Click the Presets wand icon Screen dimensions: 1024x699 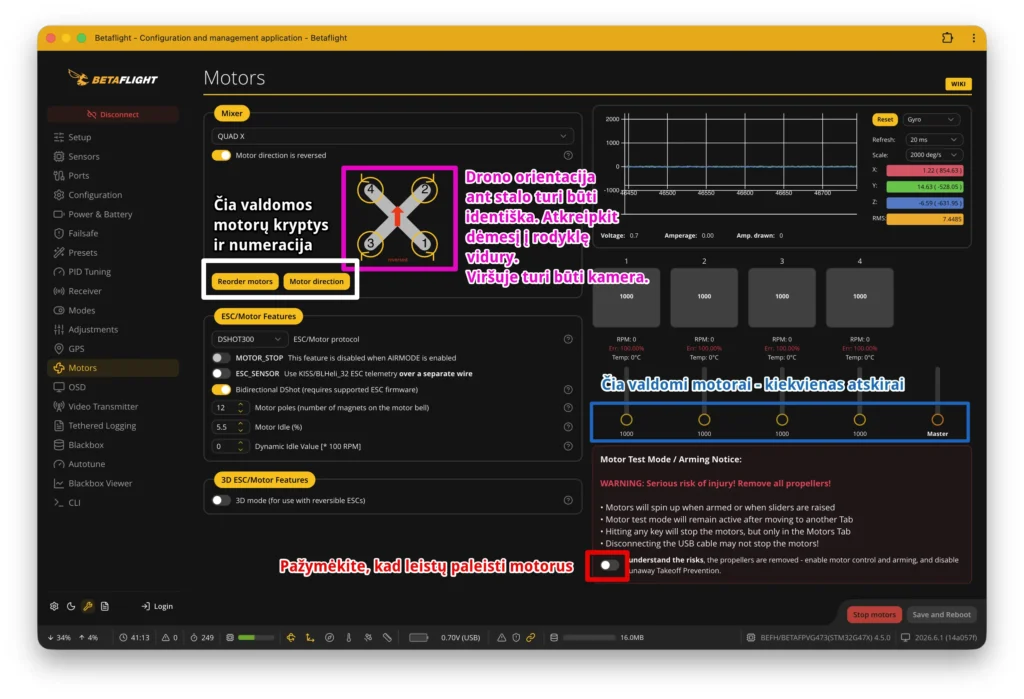(59, 252)
